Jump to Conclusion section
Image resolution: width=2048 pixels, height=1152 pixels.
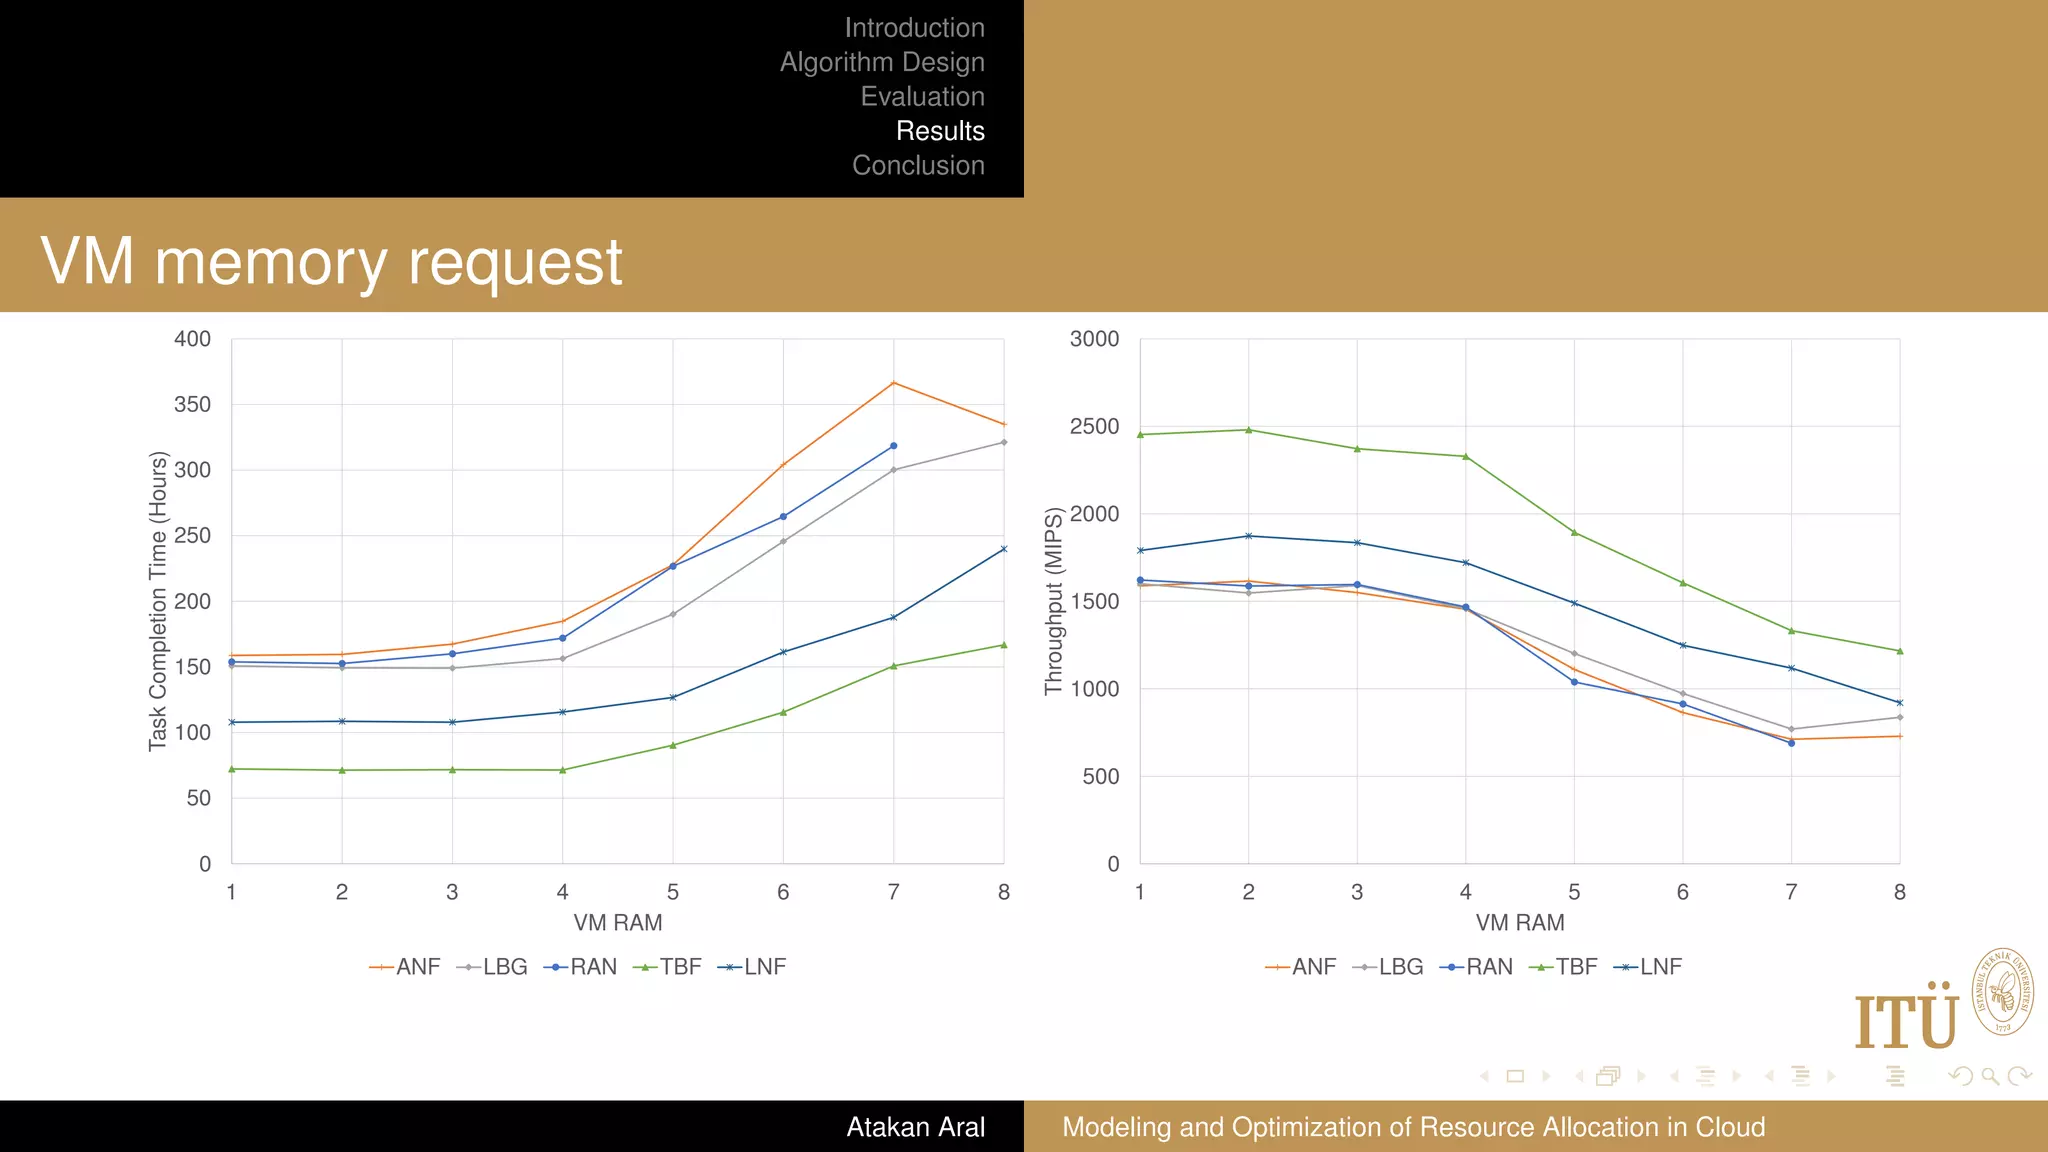(918, 165)
